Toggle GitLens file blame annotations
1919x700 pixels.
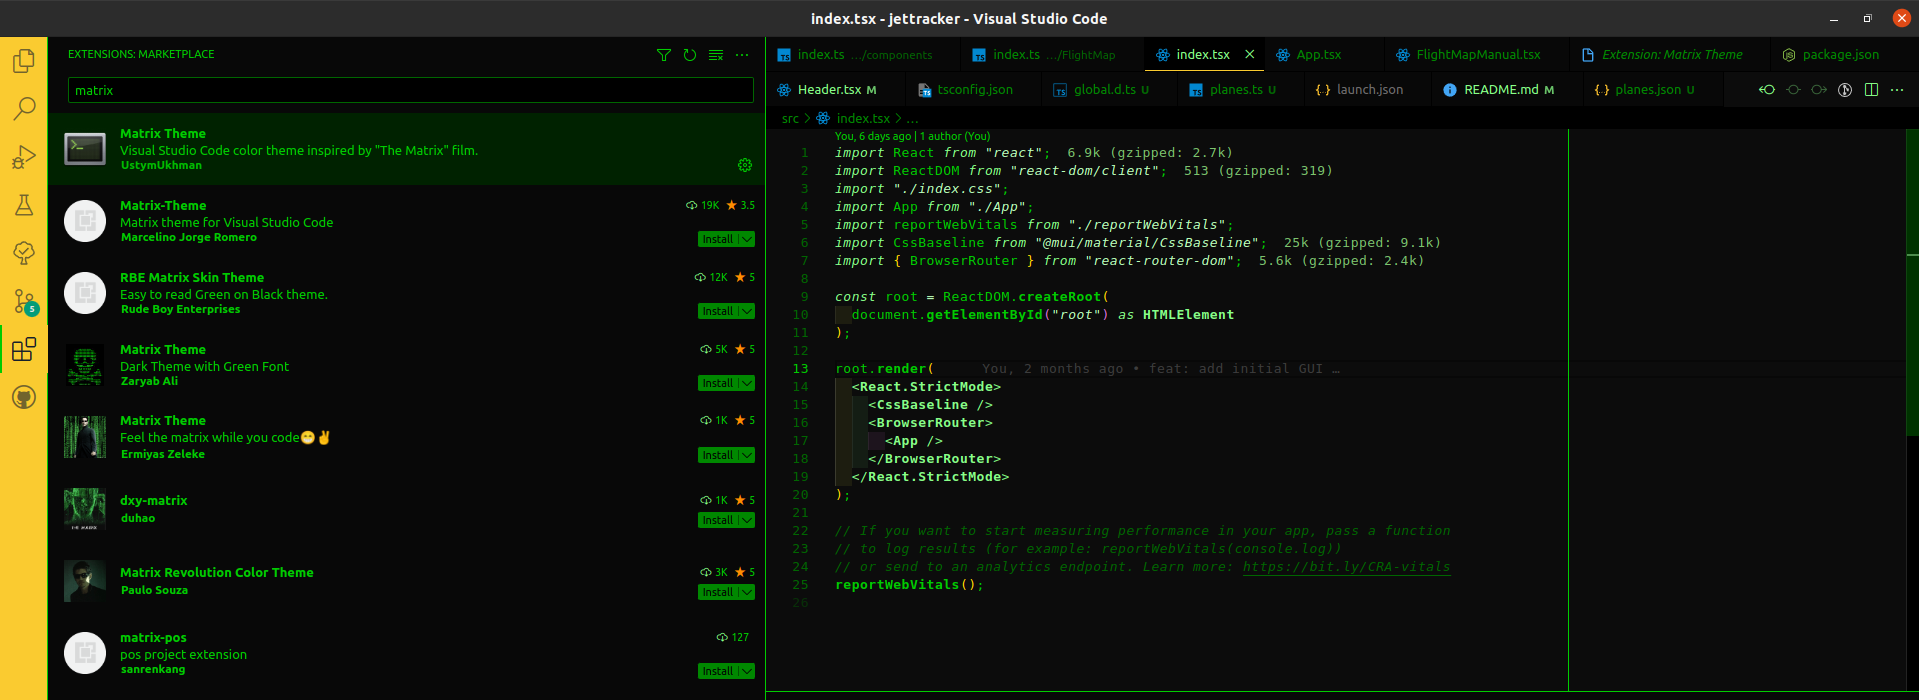point(1845,90)
